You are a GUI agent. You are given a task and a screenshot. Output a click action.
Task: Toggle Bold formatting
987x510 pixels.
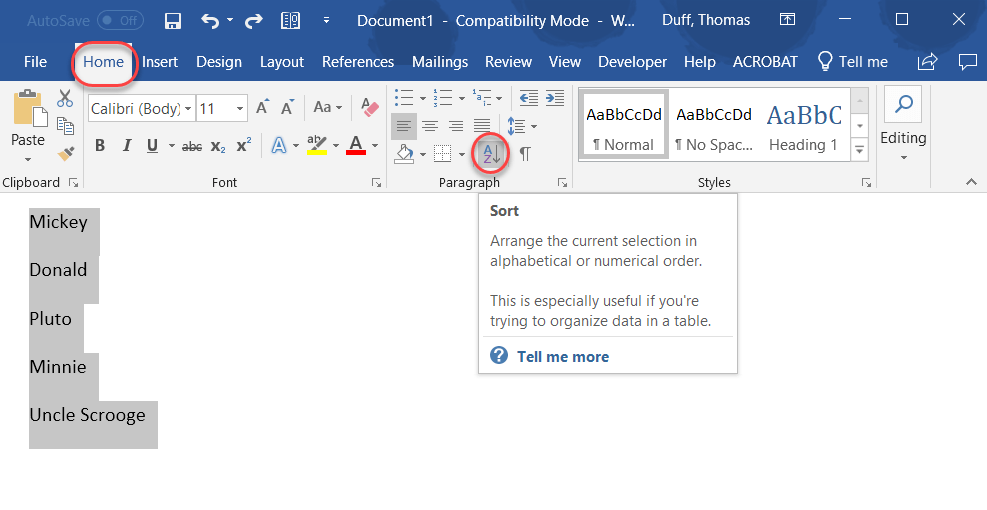[99, 146]
